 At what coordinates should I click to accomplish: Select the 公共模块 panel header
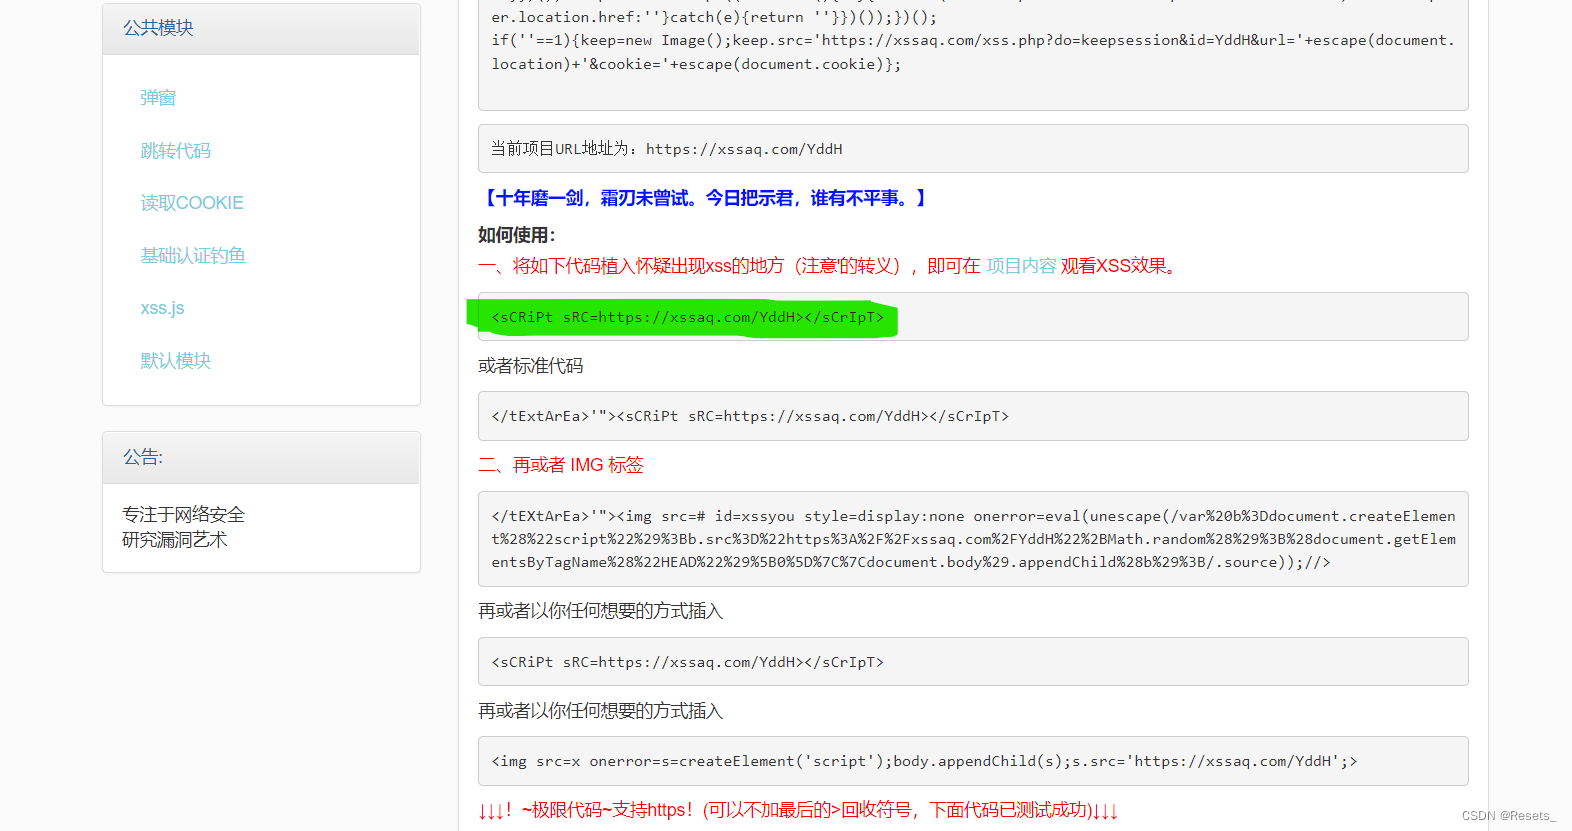pos(261,29)
